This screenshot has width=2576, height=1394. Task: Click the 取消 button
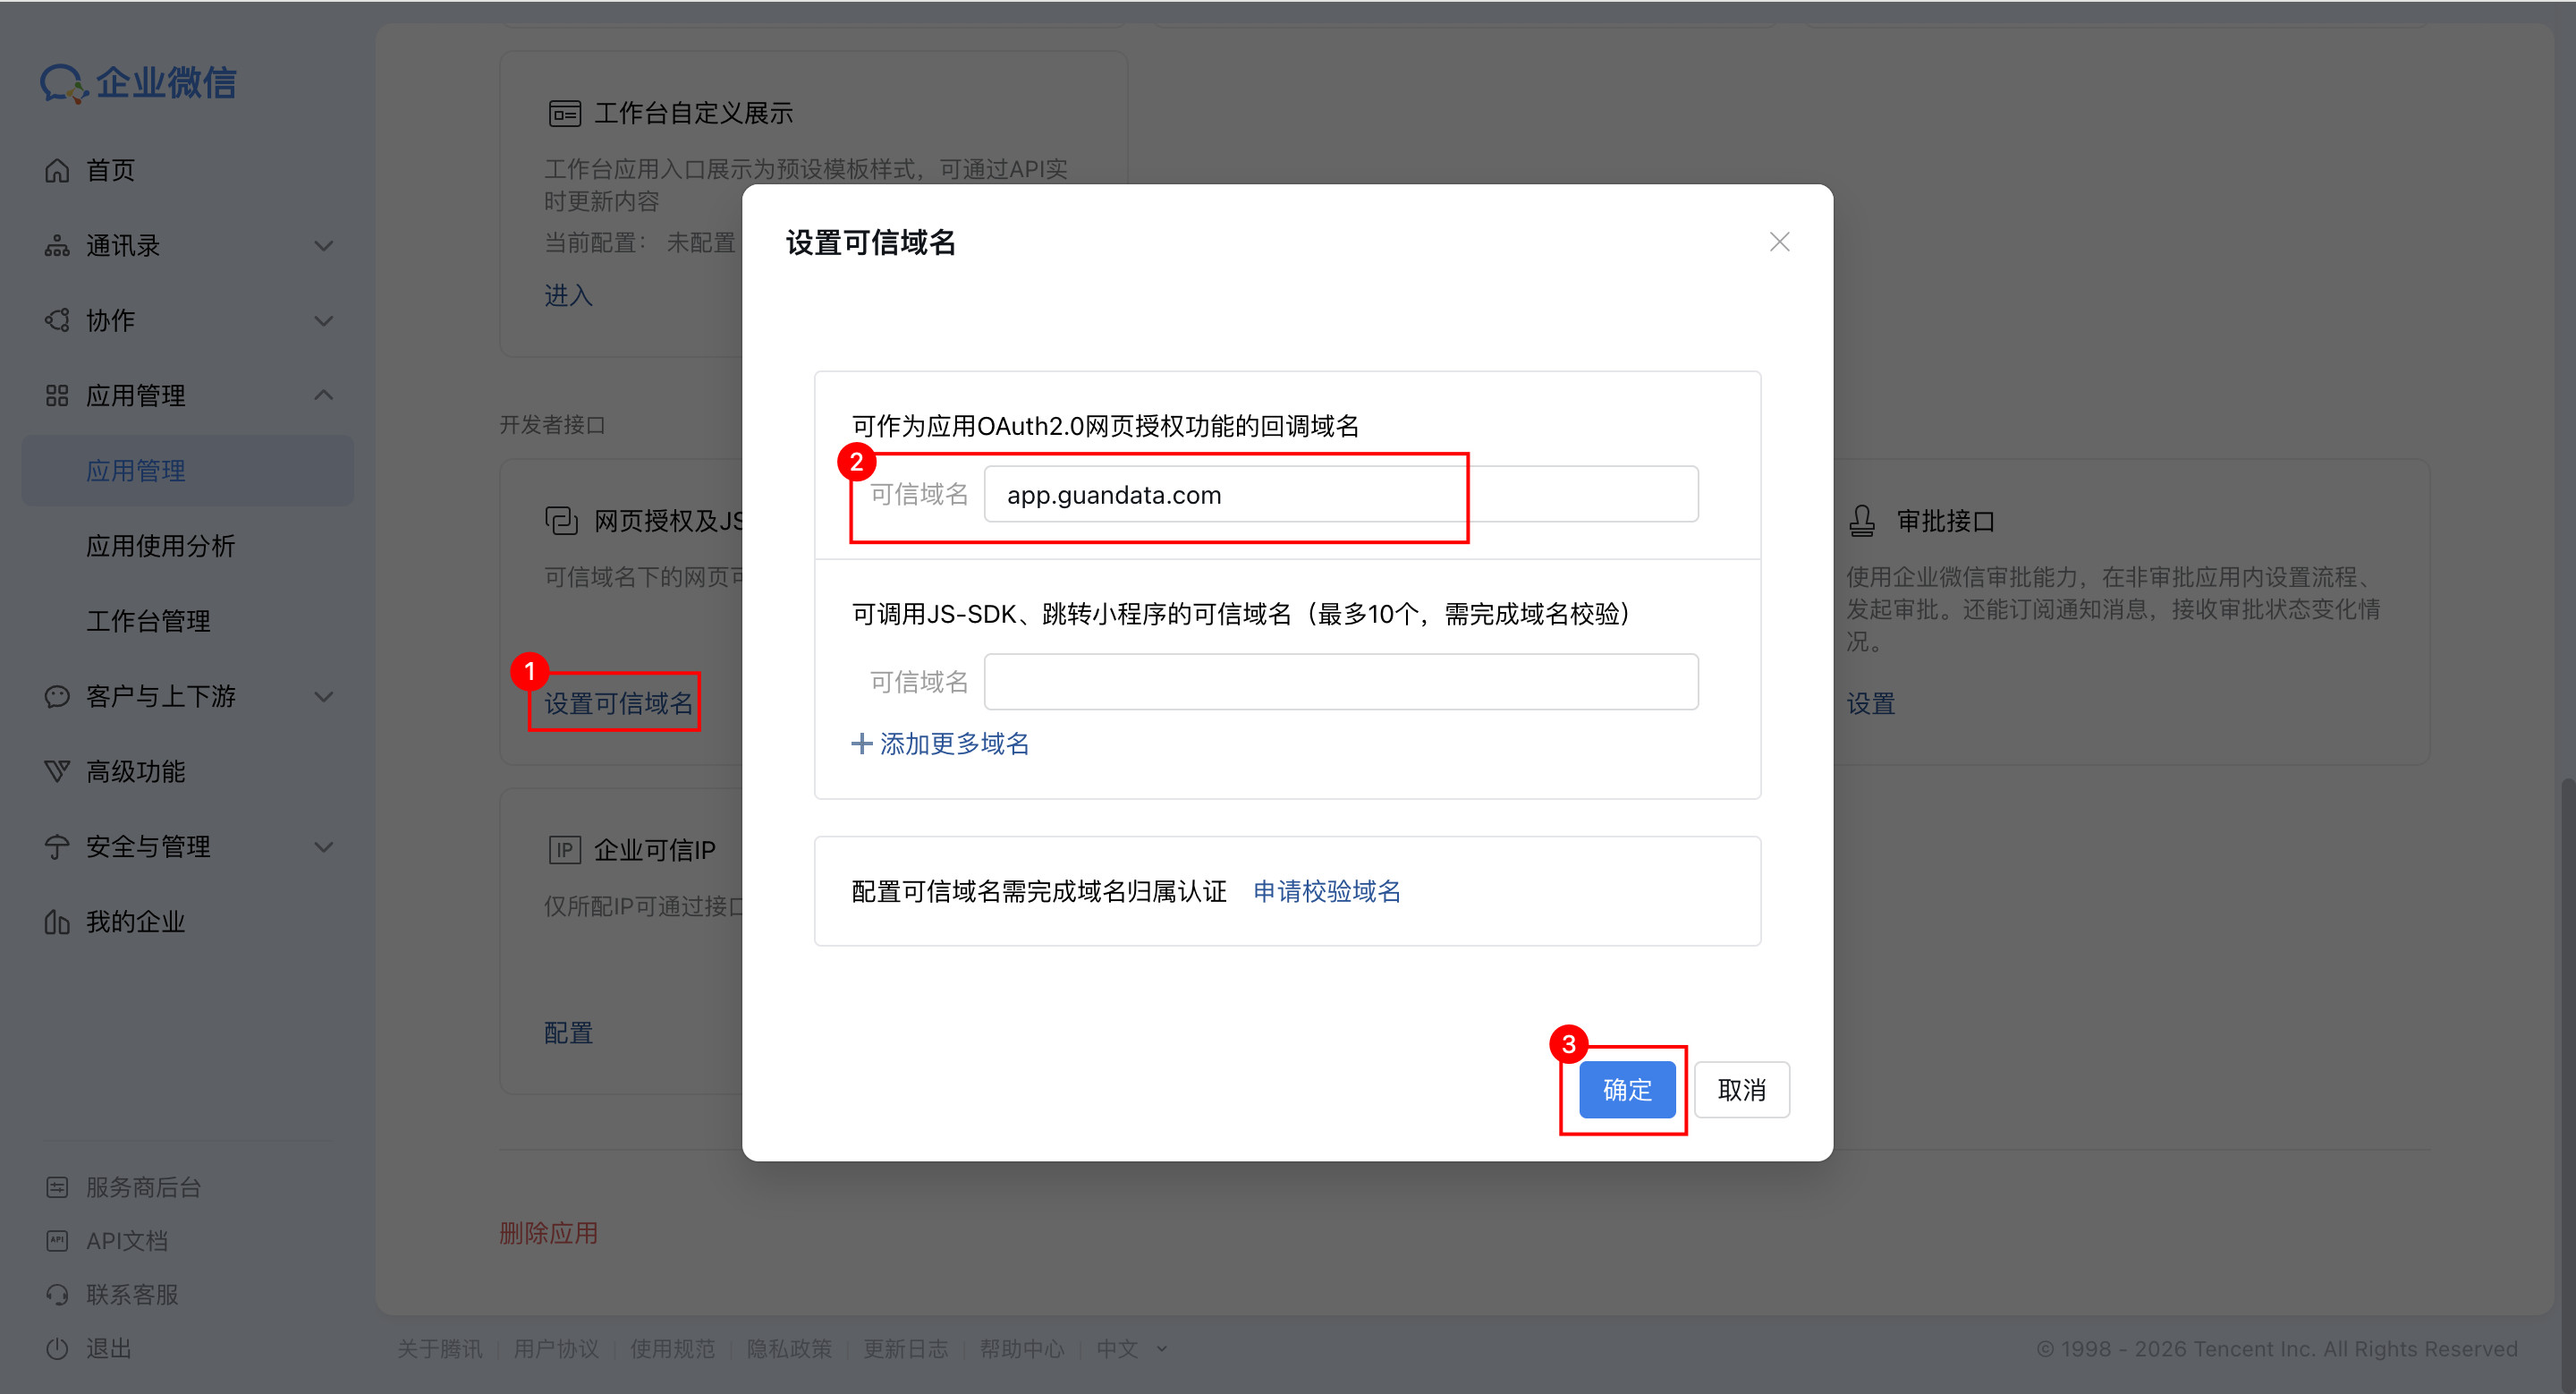(x=1741, y=1090)
